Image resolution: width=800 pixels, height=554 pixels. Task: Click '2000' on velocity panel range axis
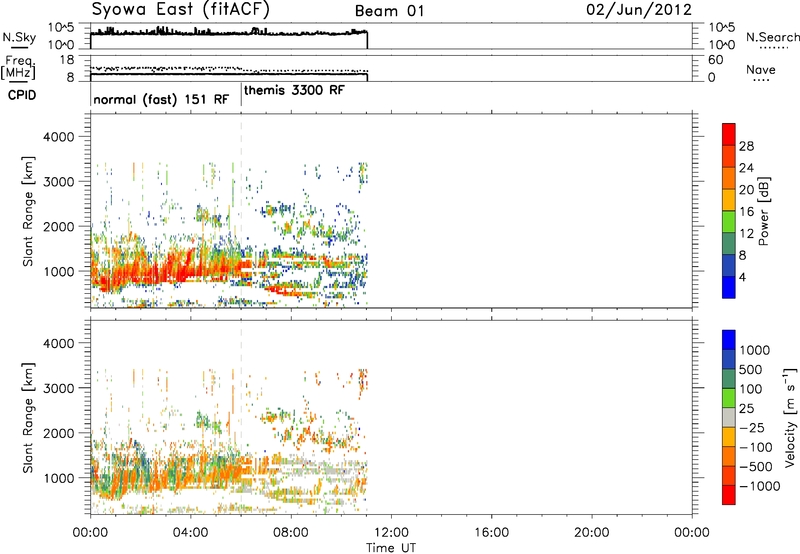tap(58, 433)
